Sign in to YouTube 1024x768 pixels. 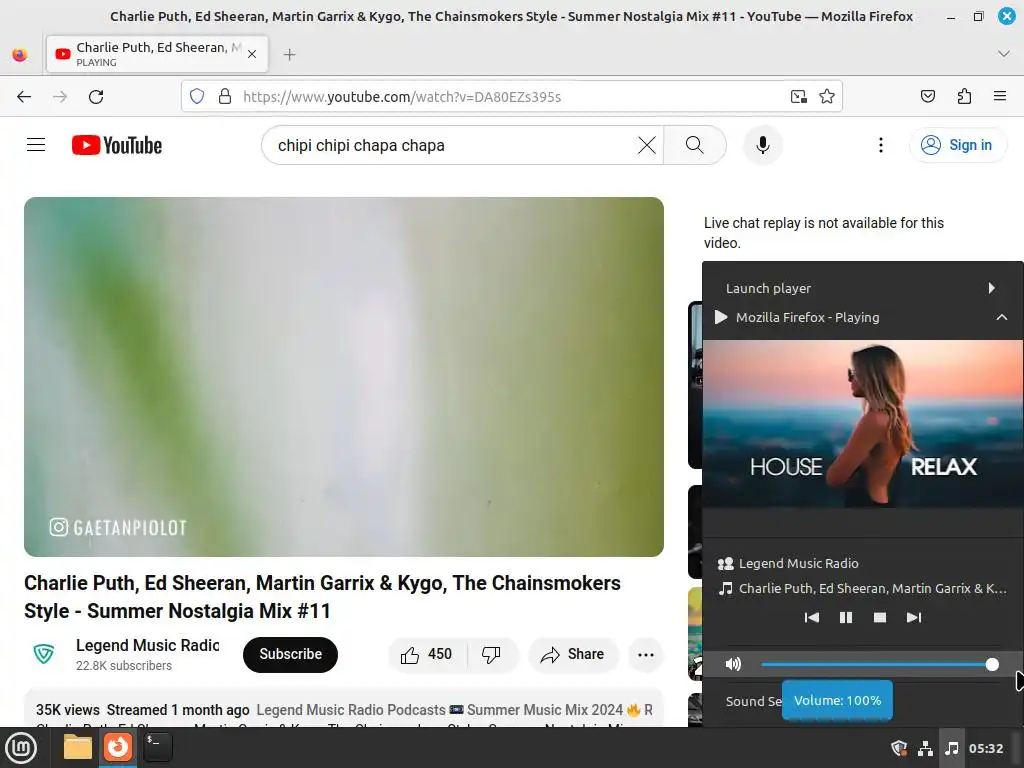pyautogui.click(x=957, y=145)
